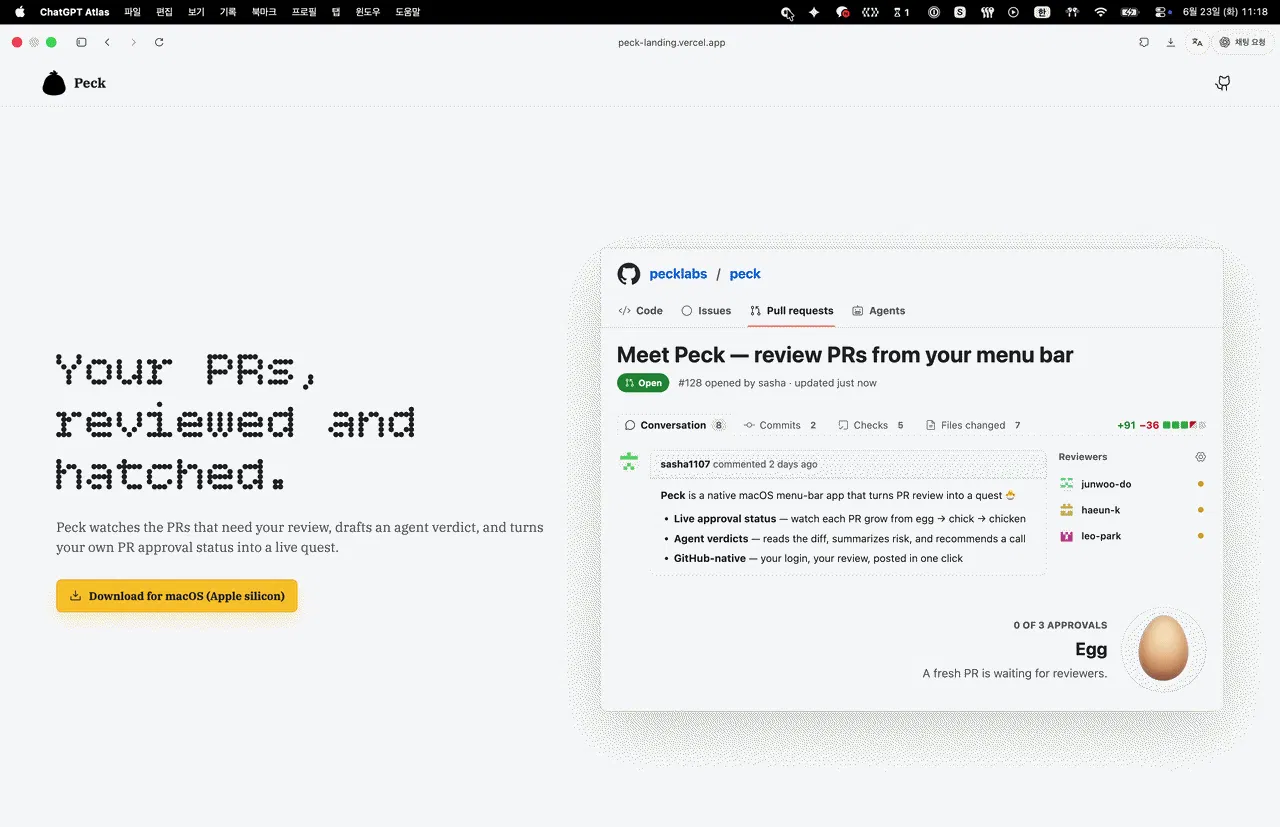Open the 북마크 menu
Image resolution: width=1280 pixels, height=827 pixels.
pyautogui.click(x=264, y=12)
